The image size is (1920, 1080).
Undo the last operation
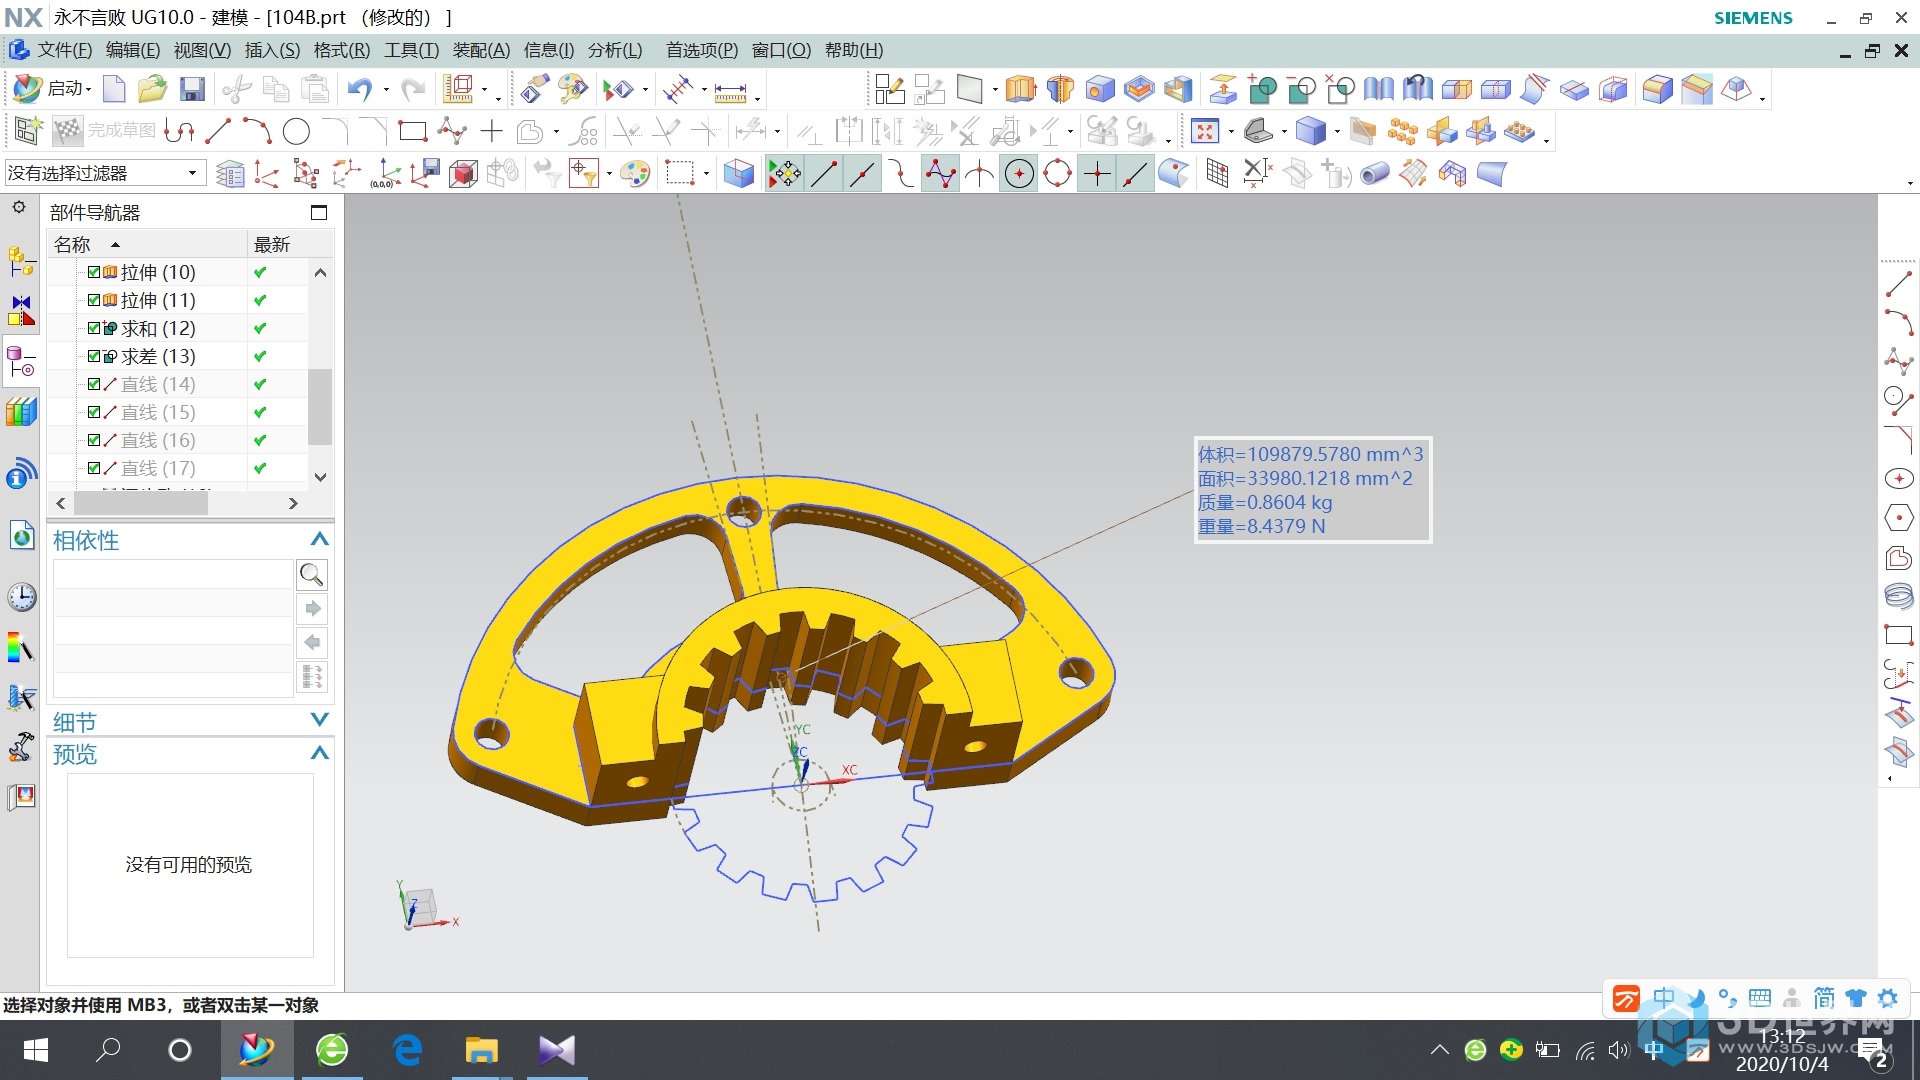pos(360,90)
